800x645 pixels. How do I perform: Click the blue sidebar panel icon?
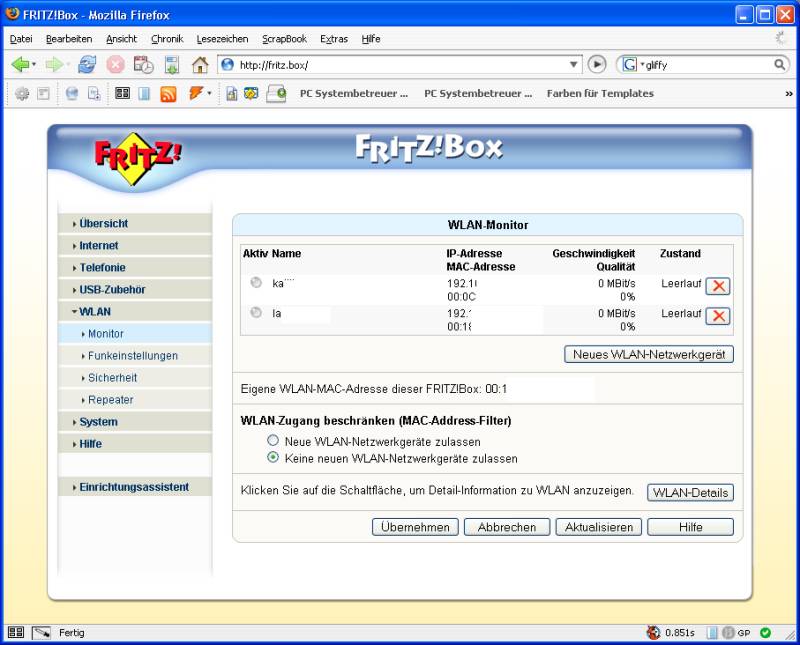144,93
